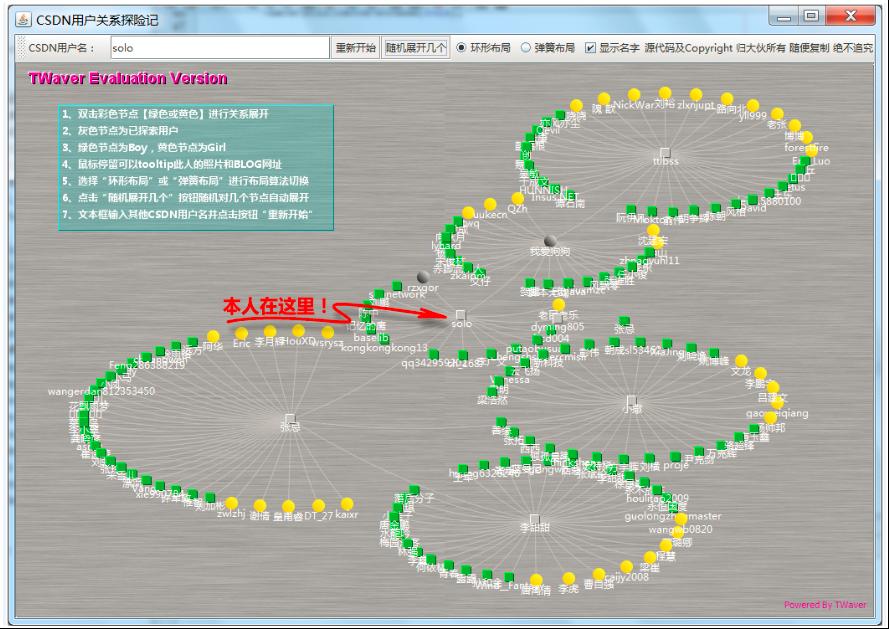
Task: Click the yellow 文龙 node
Action: click(741, 361)
